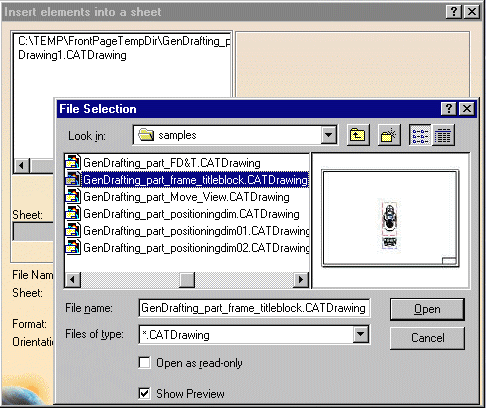Screen dimensions: 486x408
Task: Click the GenDrafting_part_positioningdim02 file icon
Action: [72, 247]
